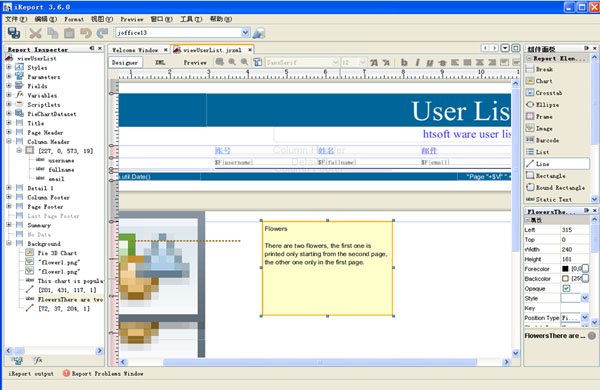Switch to the viewUserList.jrxml tab
This screenshot has height=390, width=600.
pos(212,50)
